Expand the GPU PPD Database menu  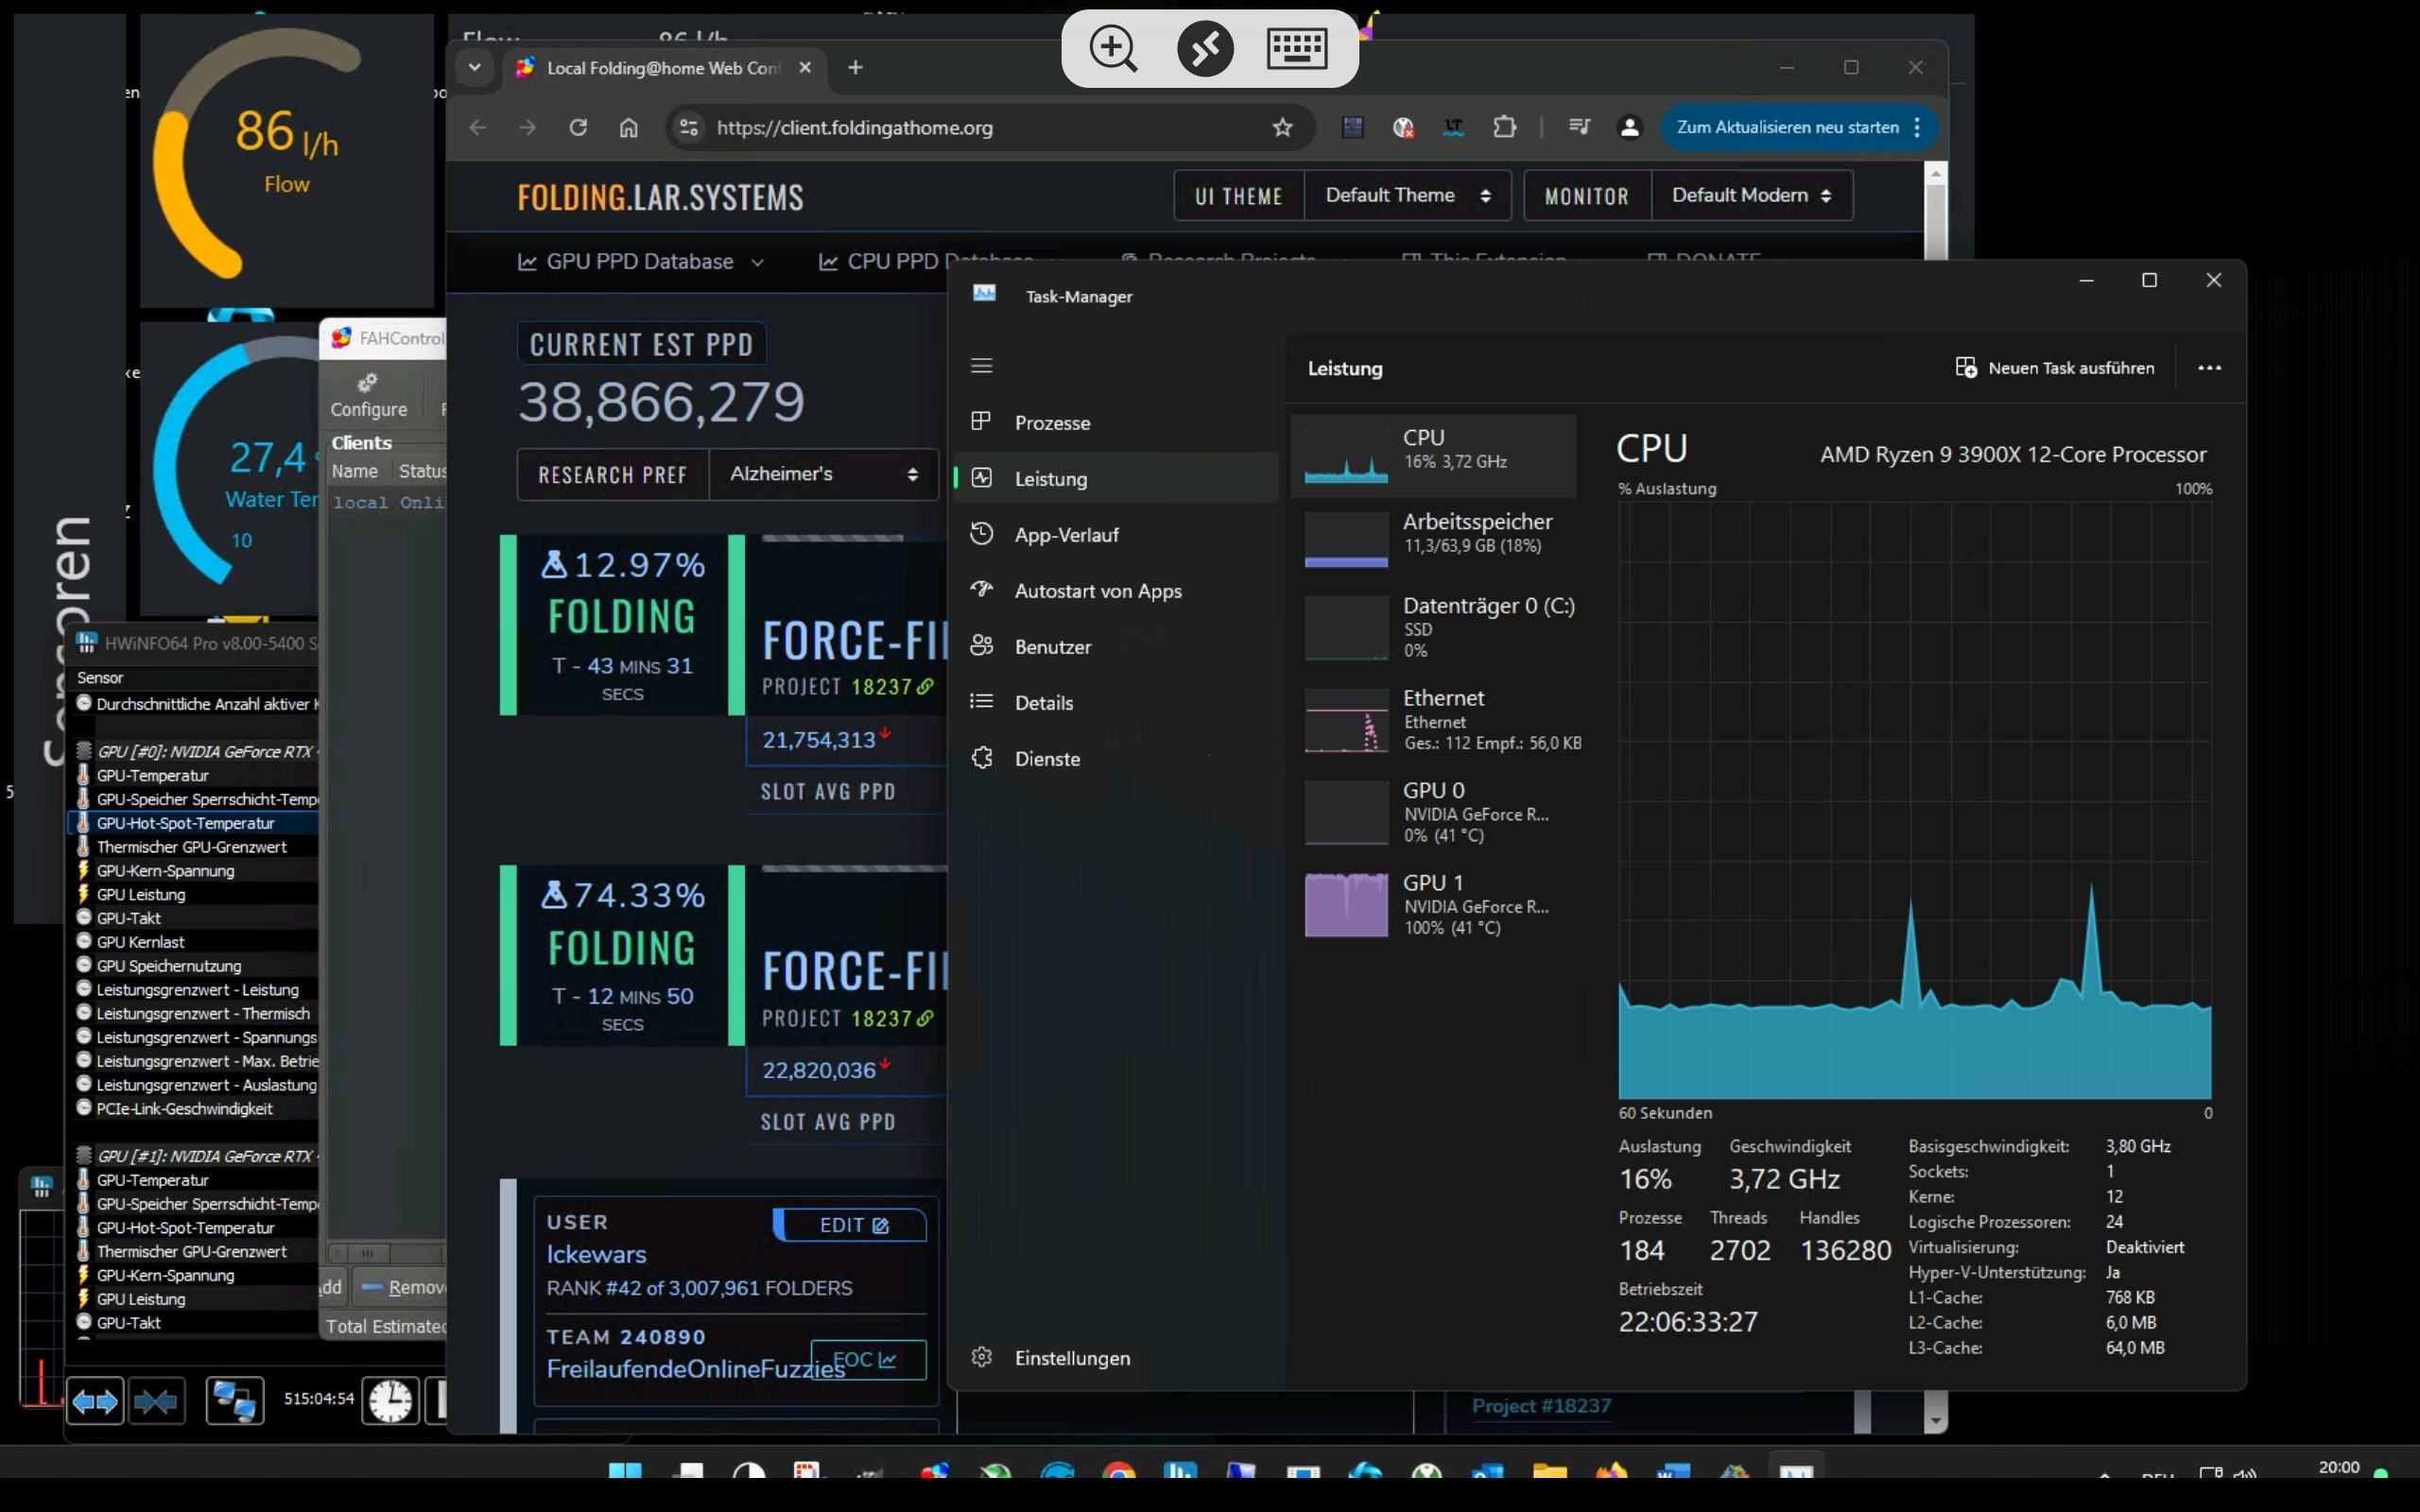(x=641, y=262)
